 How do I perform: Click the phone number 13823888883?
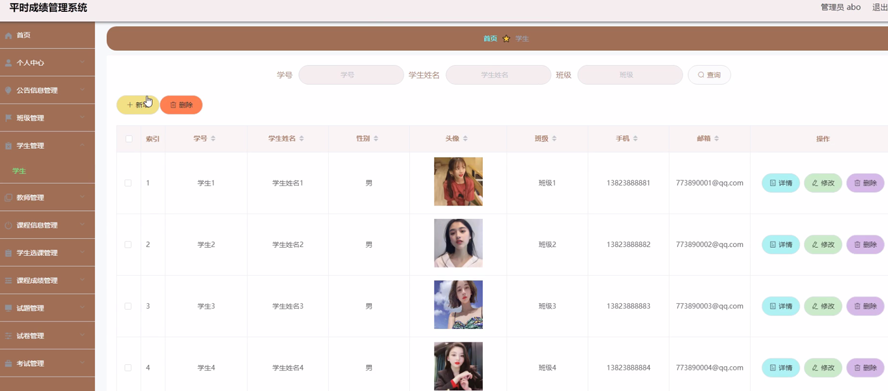[628, 306]
